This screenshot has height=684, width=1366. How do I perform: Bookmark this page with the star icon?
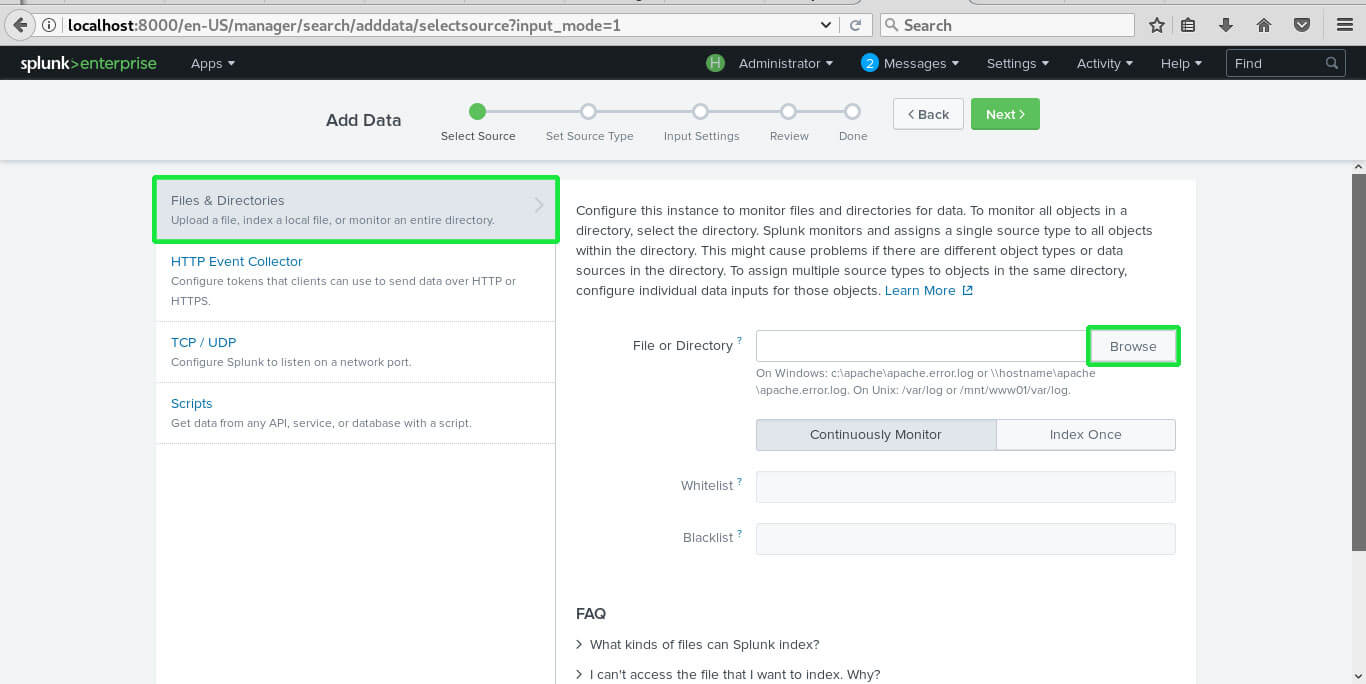[1157, 25]
